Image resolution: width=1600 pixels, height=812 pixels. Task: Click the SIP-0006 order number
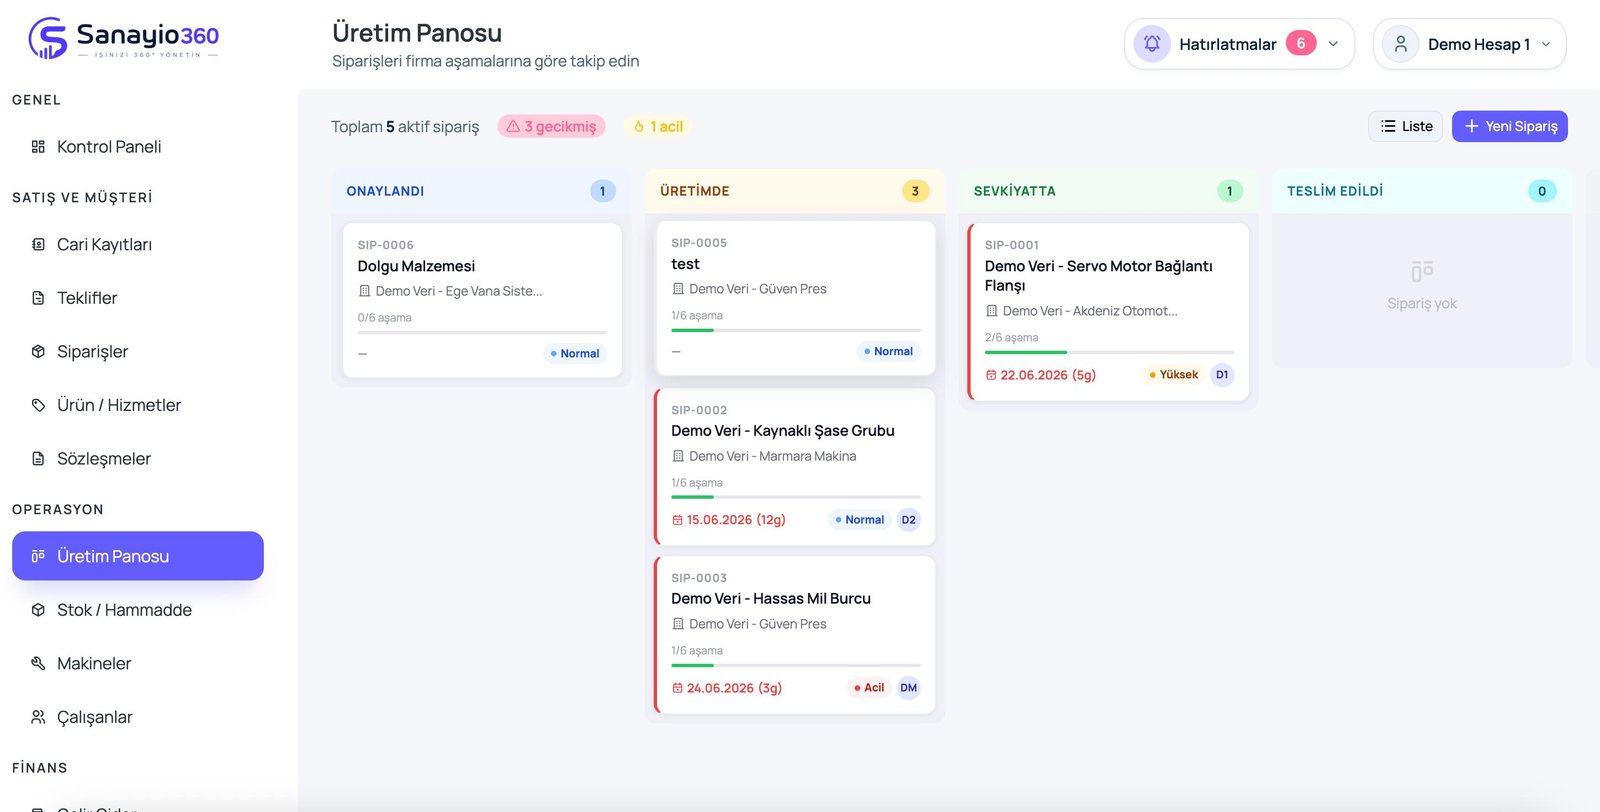pyautogui.click(x=385, y=245)
